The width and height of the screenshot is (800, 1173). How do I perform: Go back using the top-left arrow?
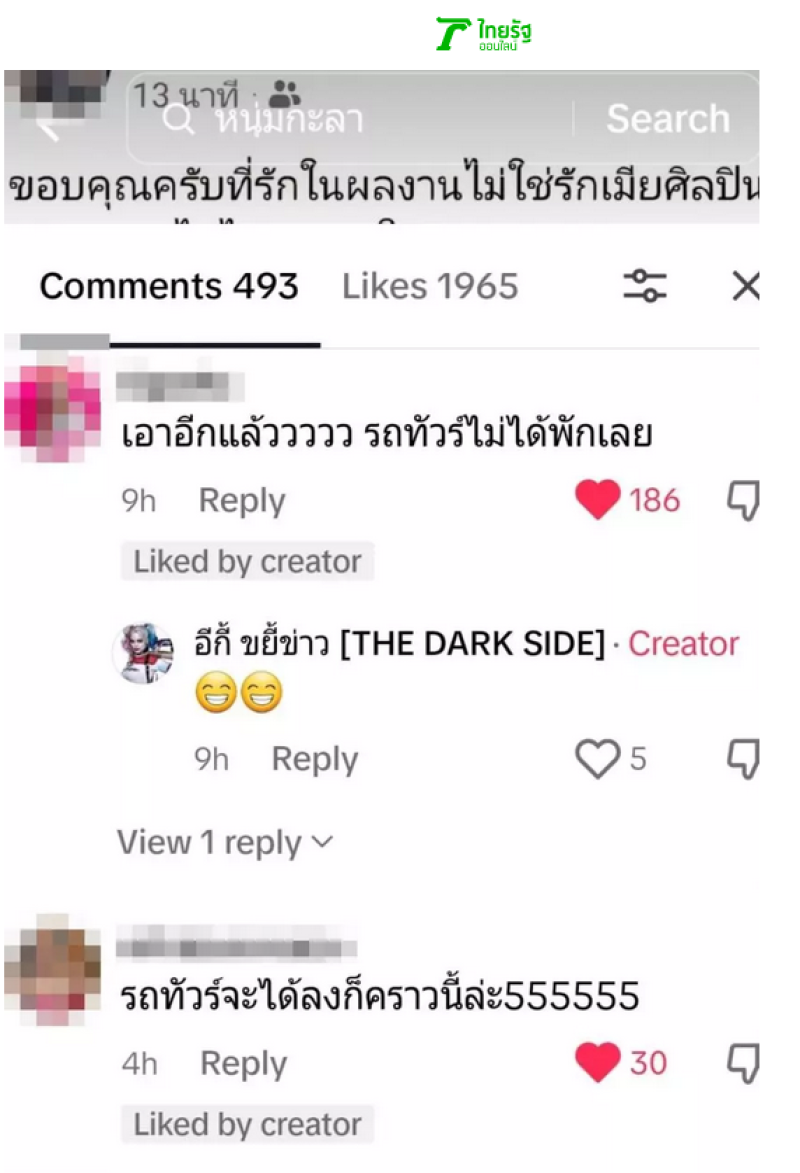pyautogui.click(x=49, y=131)
